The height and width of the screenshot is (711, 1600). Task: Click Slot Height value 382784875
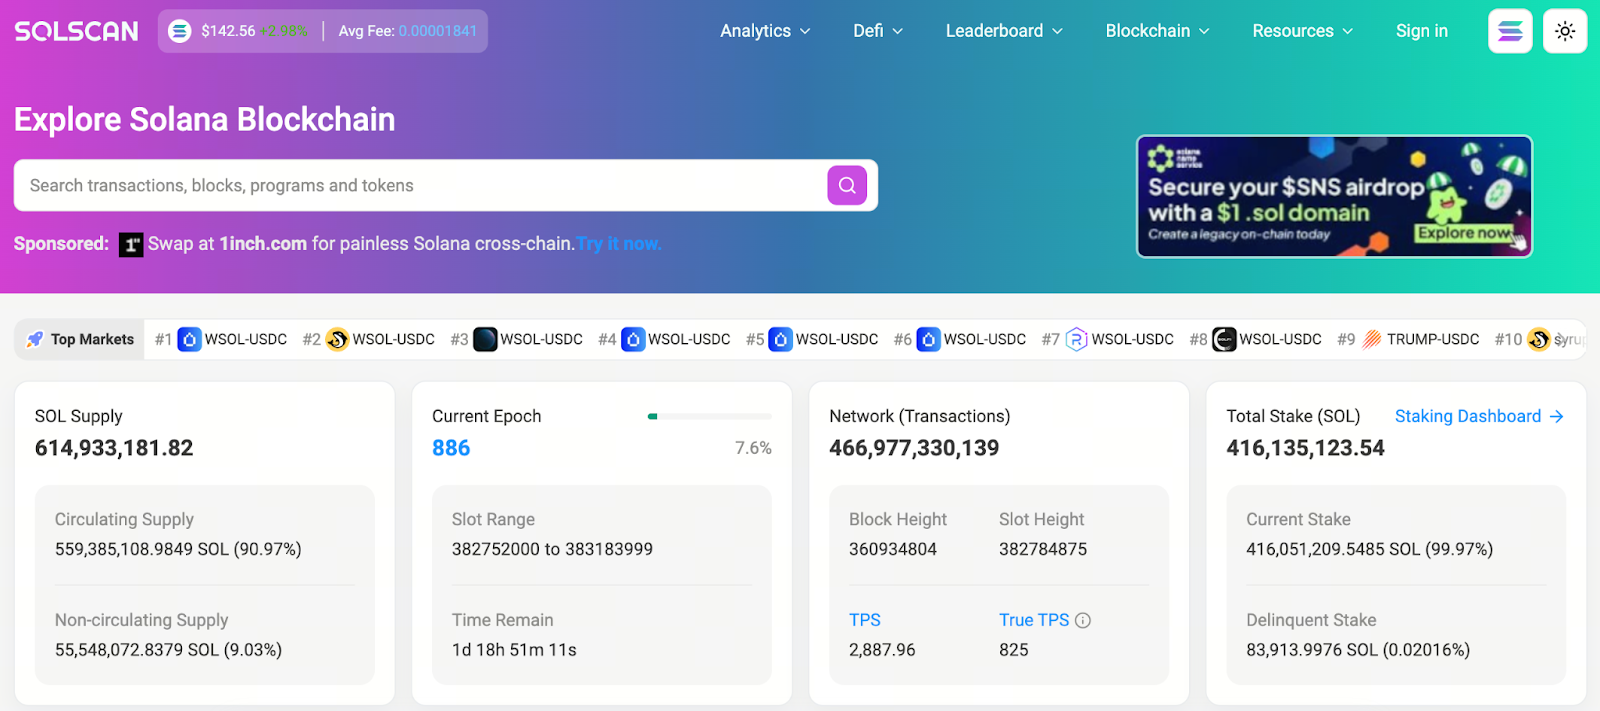pyautogui.click(x=1043, y=549)
